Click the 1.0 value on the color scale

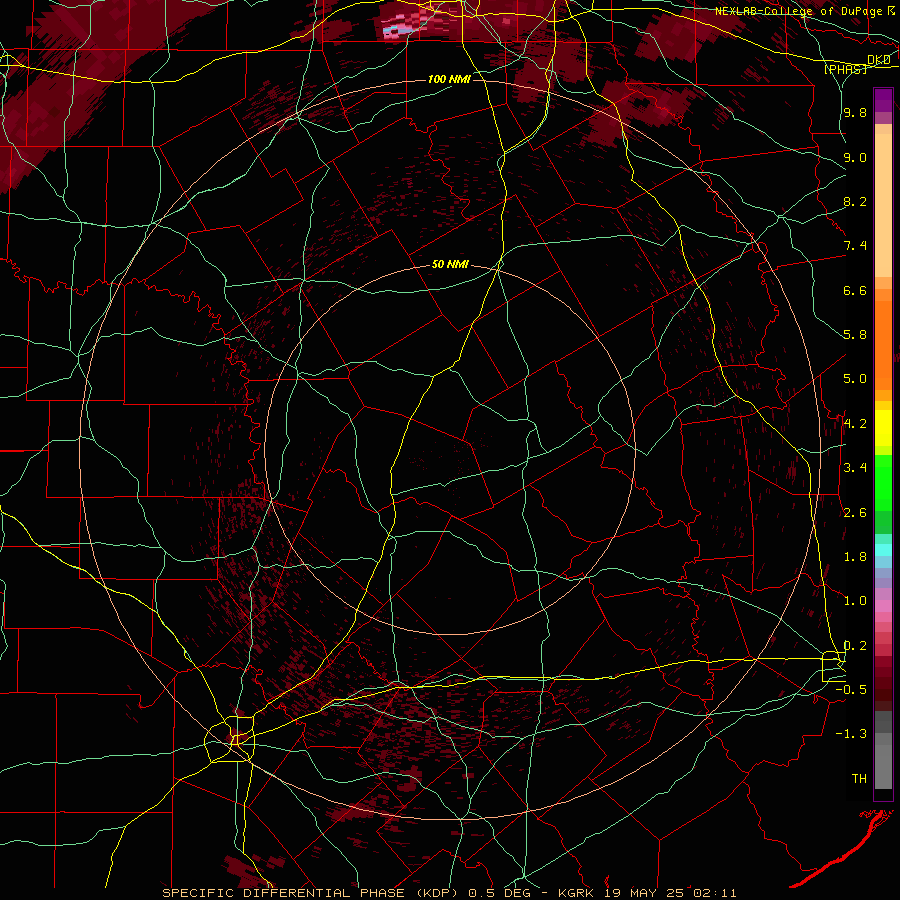[x=855, y=601]
